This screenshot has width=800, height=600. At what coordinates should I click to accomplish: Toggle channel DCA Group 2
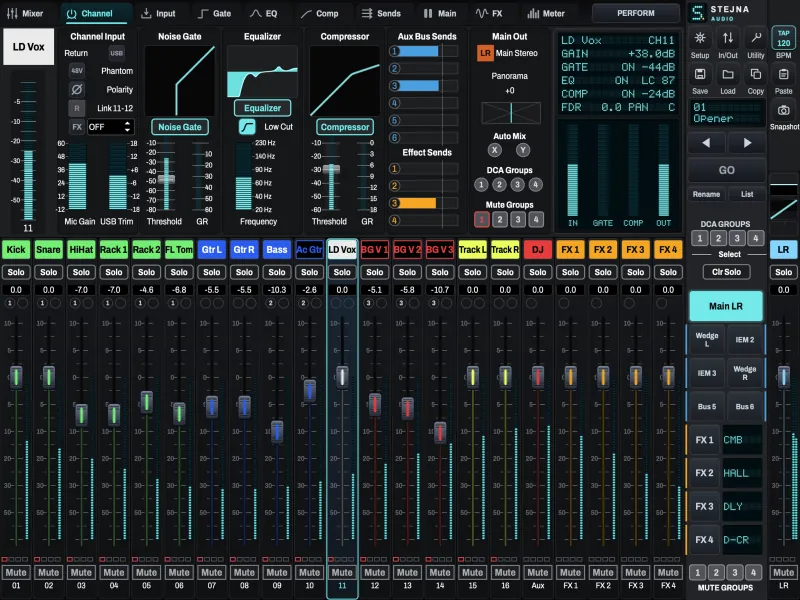coord(499,185)
